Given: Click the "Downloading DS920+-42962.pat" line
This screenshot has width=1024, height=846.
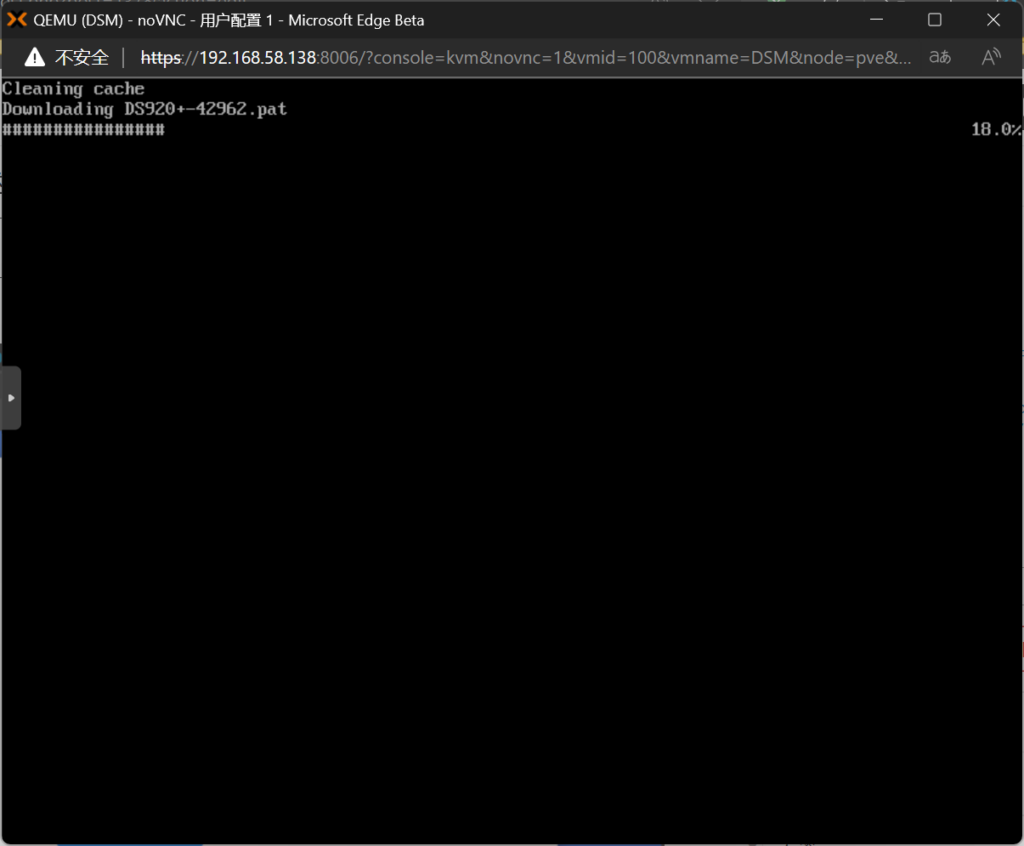Looking at the screenshot, I should click(x=144, y=109).
